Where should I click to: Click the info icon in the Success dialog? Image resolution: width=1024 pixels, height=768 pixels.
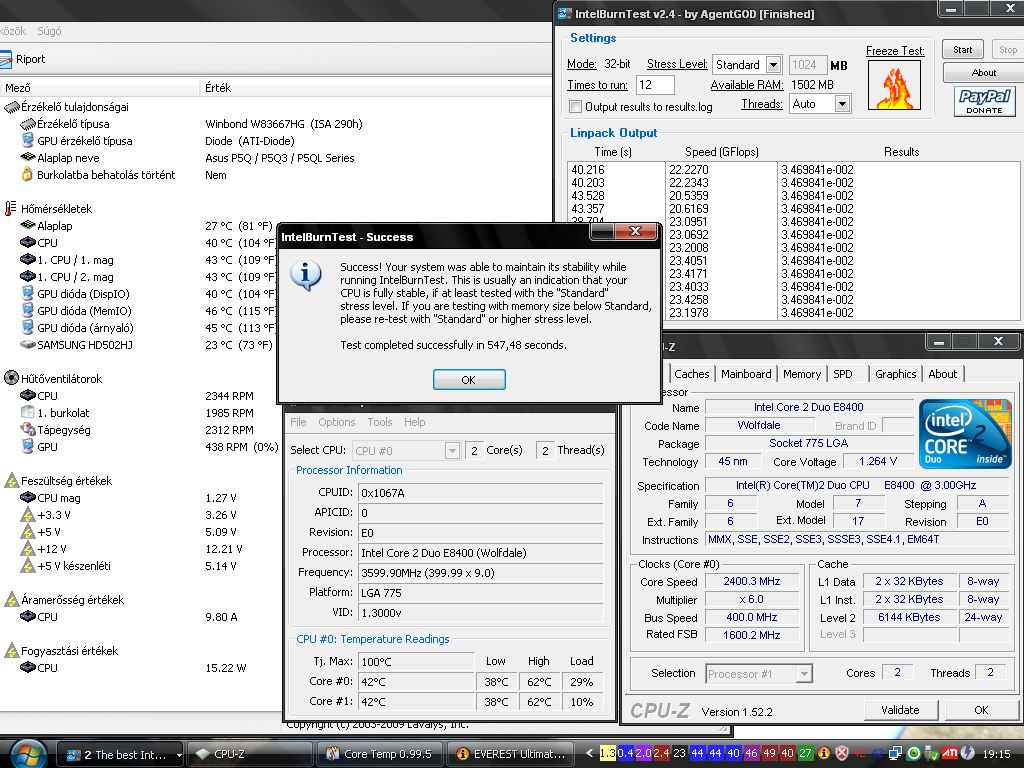point(306,276)
